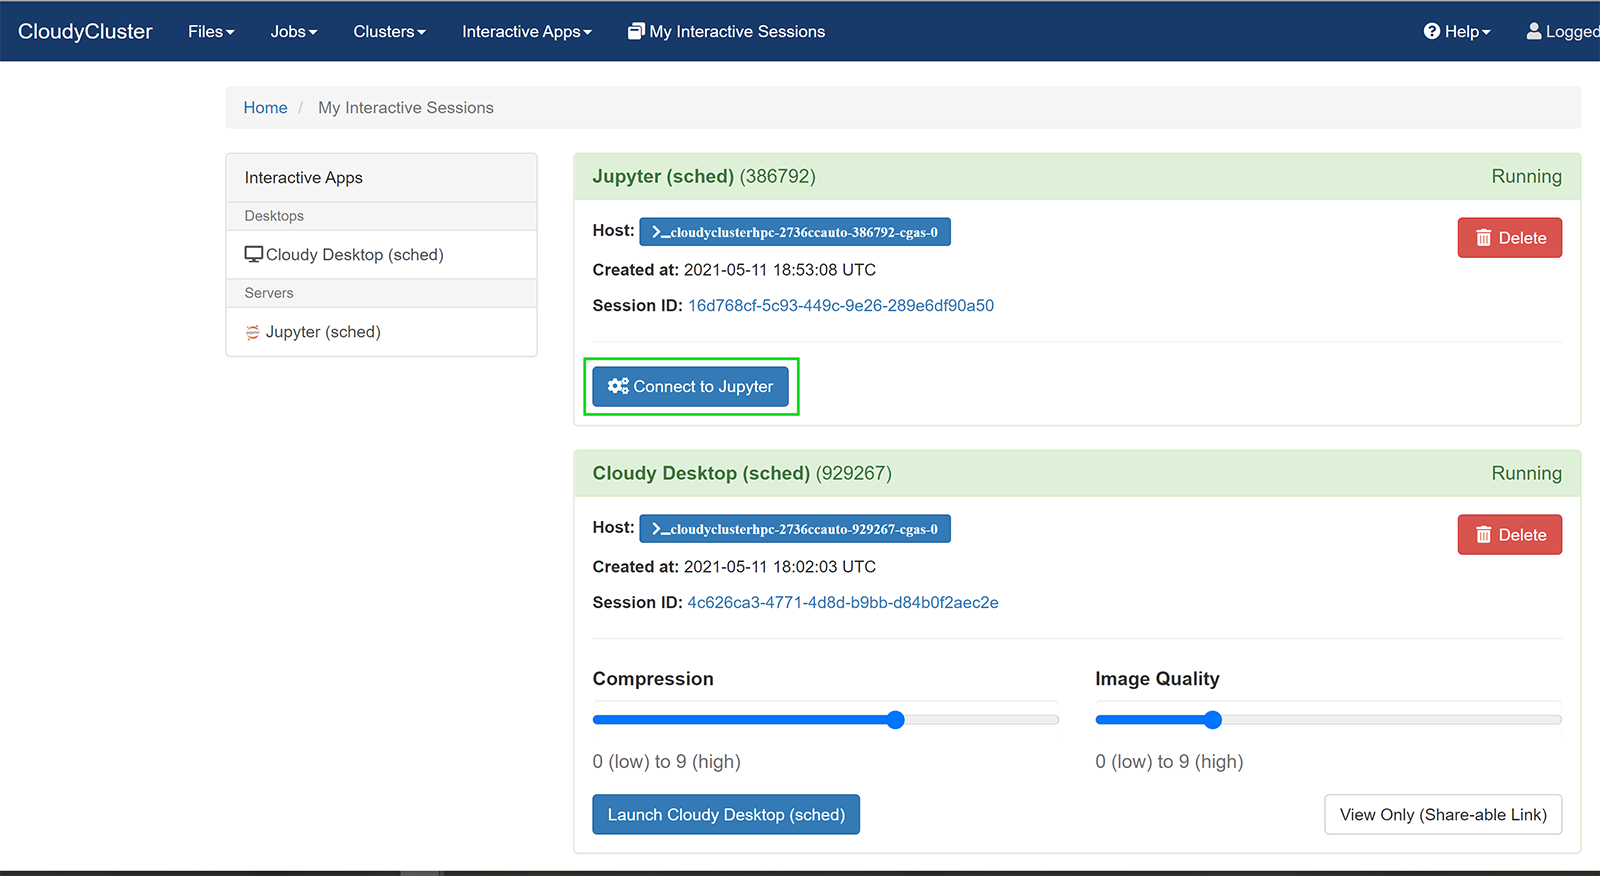Open Cloudy Desktop session ID 4c626ca3 link
The width and height of the screenshot is (1600, 876).
coord(843,603)
